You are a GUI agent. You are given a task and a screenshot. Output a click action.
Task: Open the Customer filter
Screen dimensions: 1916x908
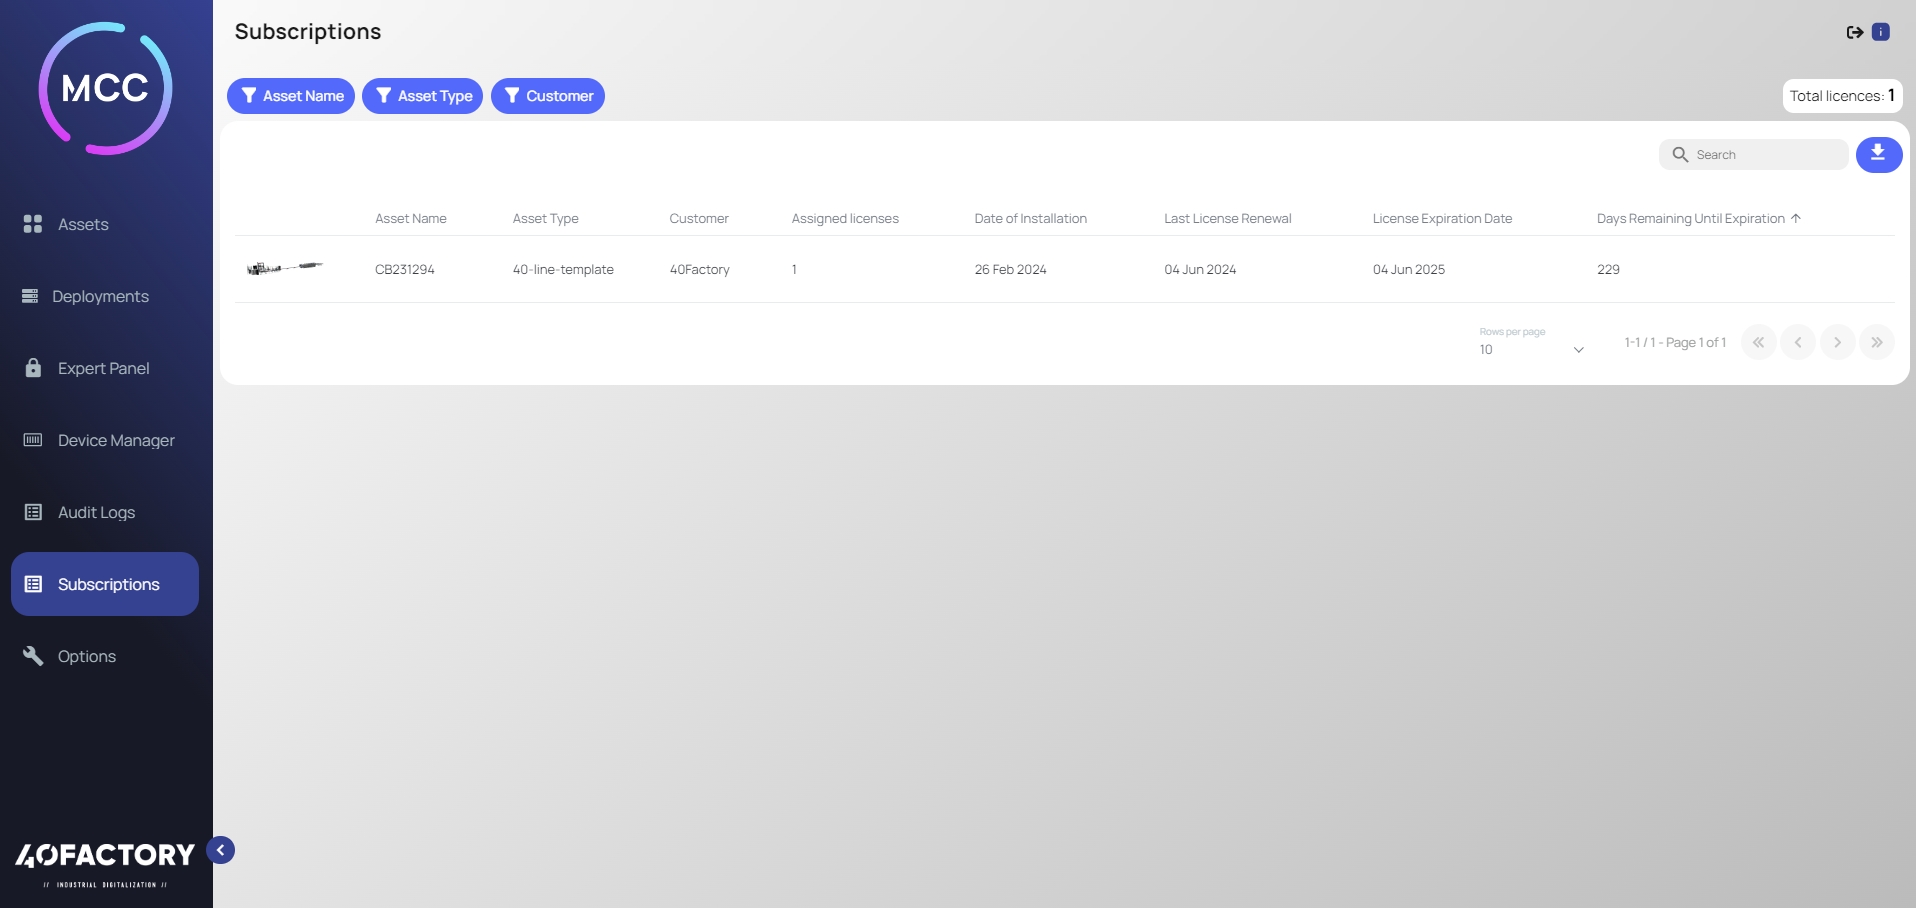547,96
